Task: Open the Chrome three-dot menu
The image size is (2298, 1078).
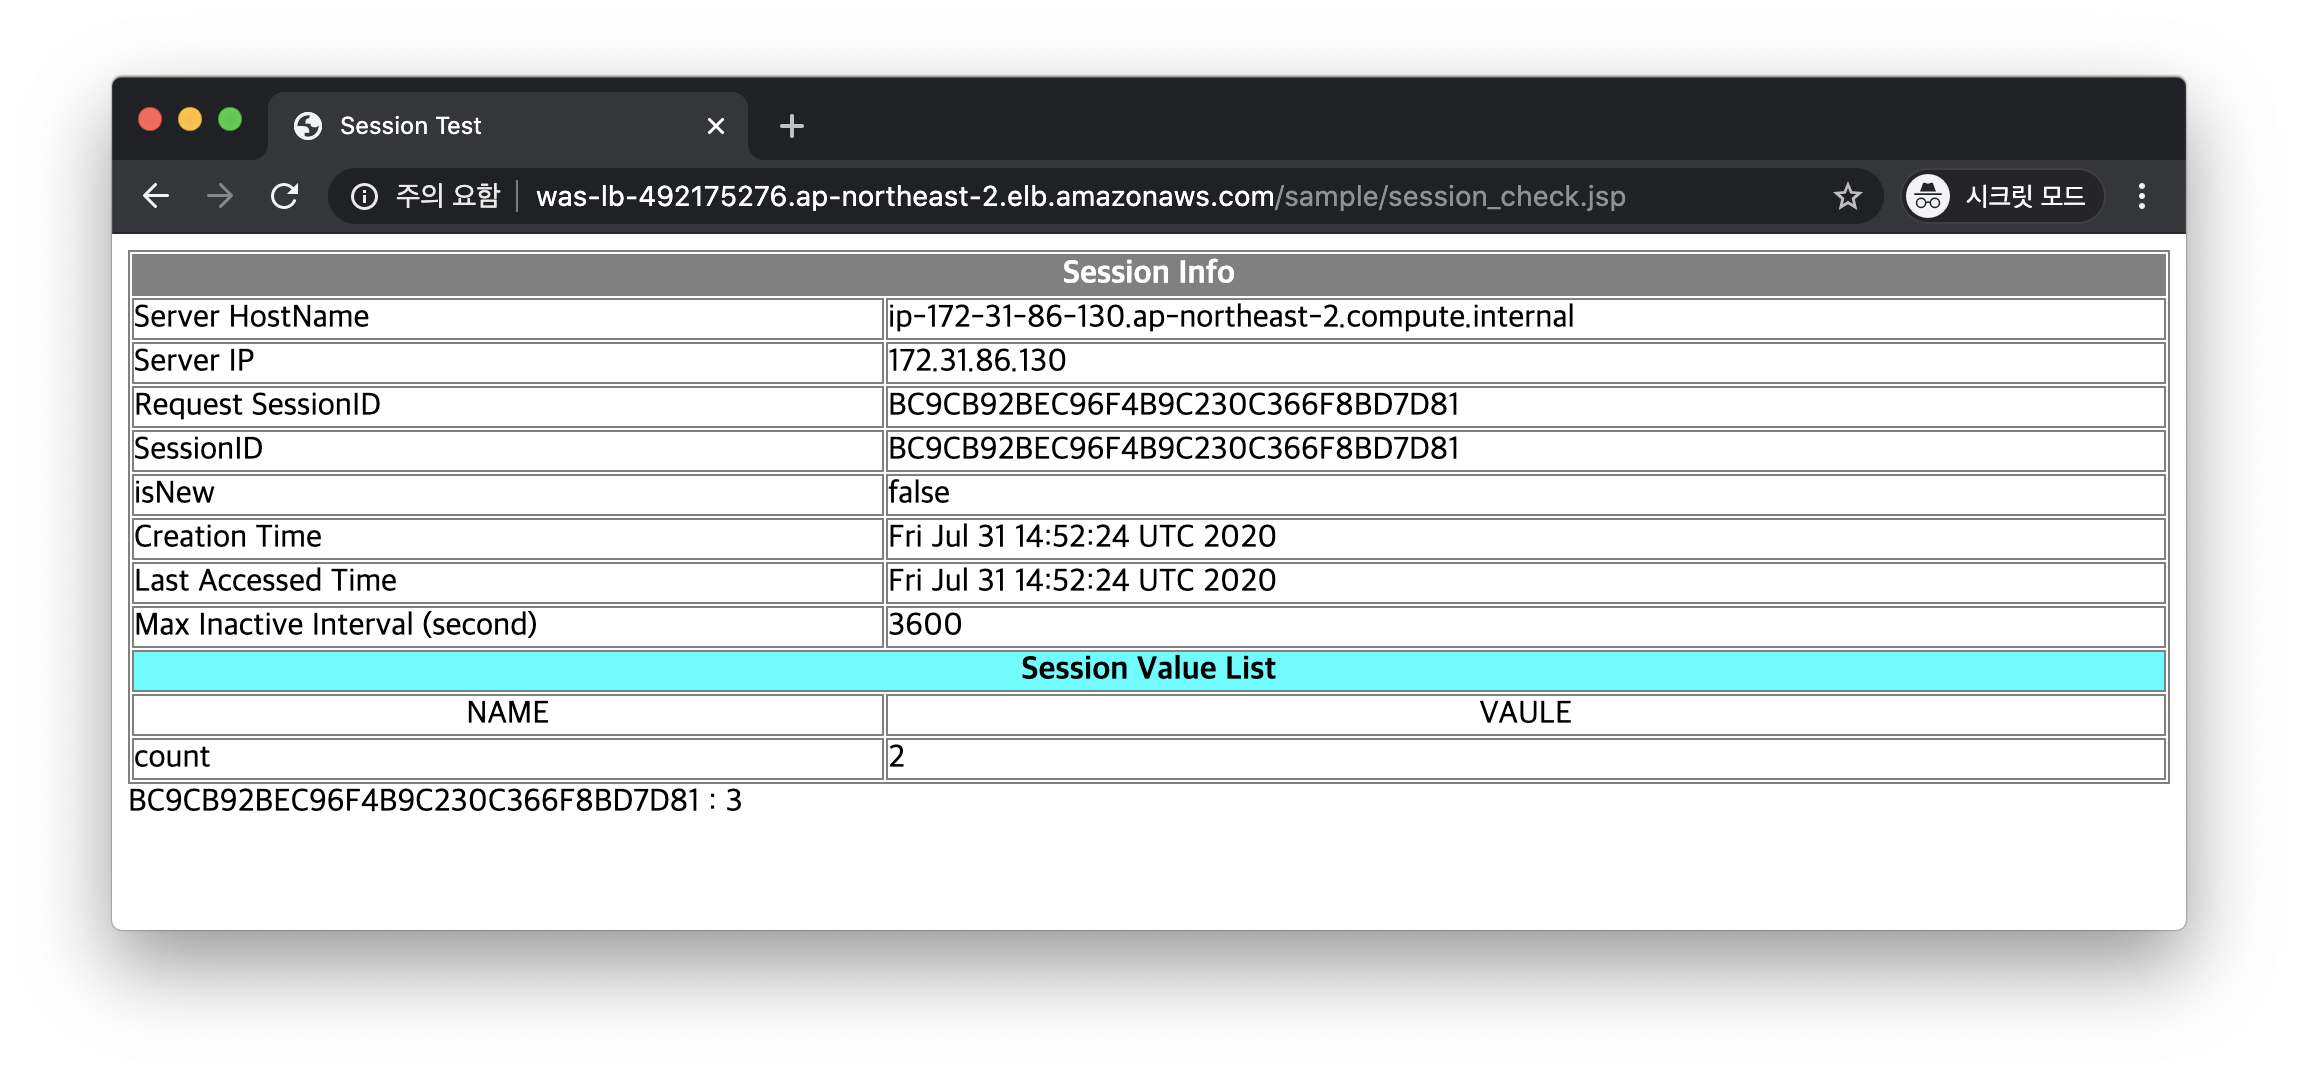Action: click(2141, 196)
